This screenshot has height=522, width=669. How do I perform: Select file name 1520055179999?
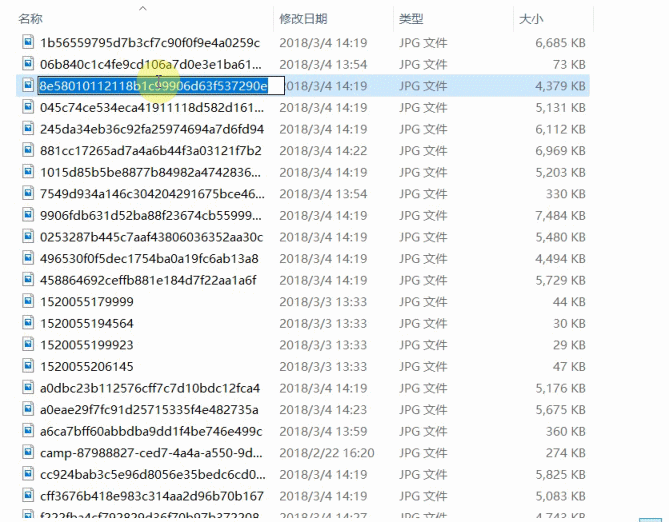click(87, 302)
